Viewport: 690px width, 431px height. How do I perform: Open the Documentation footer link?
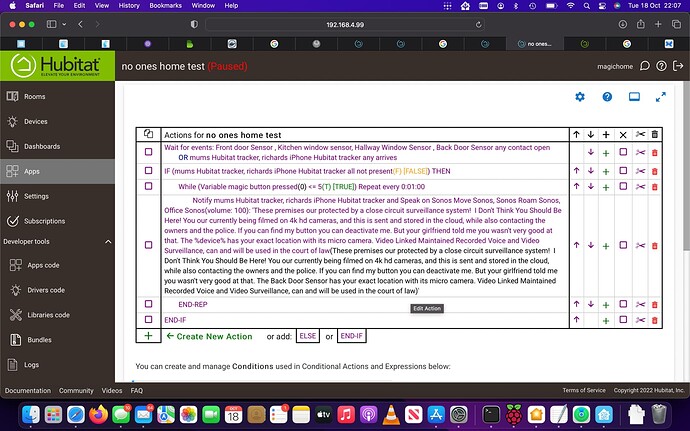tap(27, 390)
